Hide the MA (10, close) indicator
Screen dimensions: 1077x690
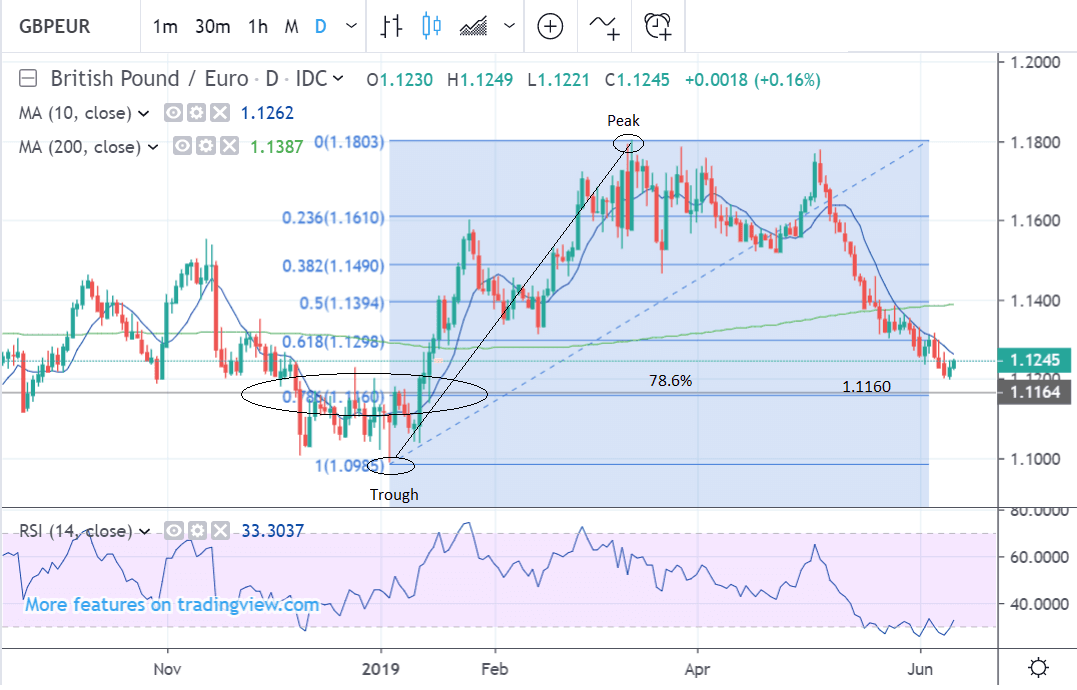coord(173,113)
